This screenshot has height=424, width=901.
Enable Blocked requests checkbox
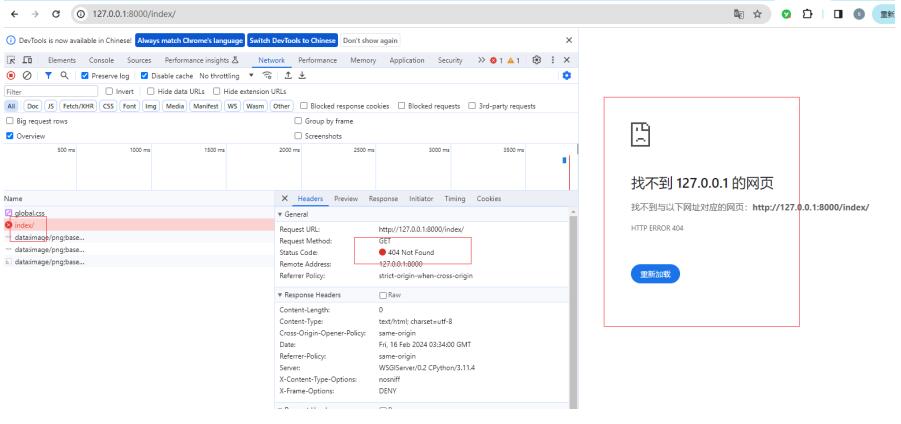[402, 106]
